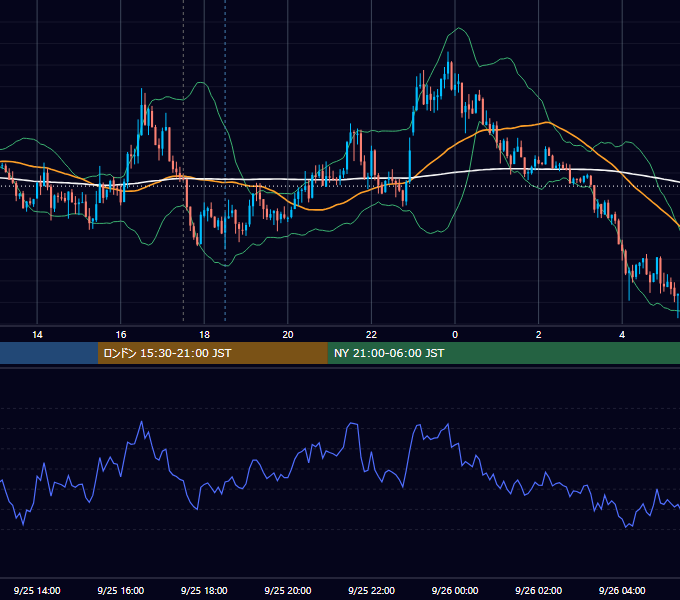Click the 4 hour label on price chart
The width and height of the screenshot is (680, 600).
click(622, 335)
